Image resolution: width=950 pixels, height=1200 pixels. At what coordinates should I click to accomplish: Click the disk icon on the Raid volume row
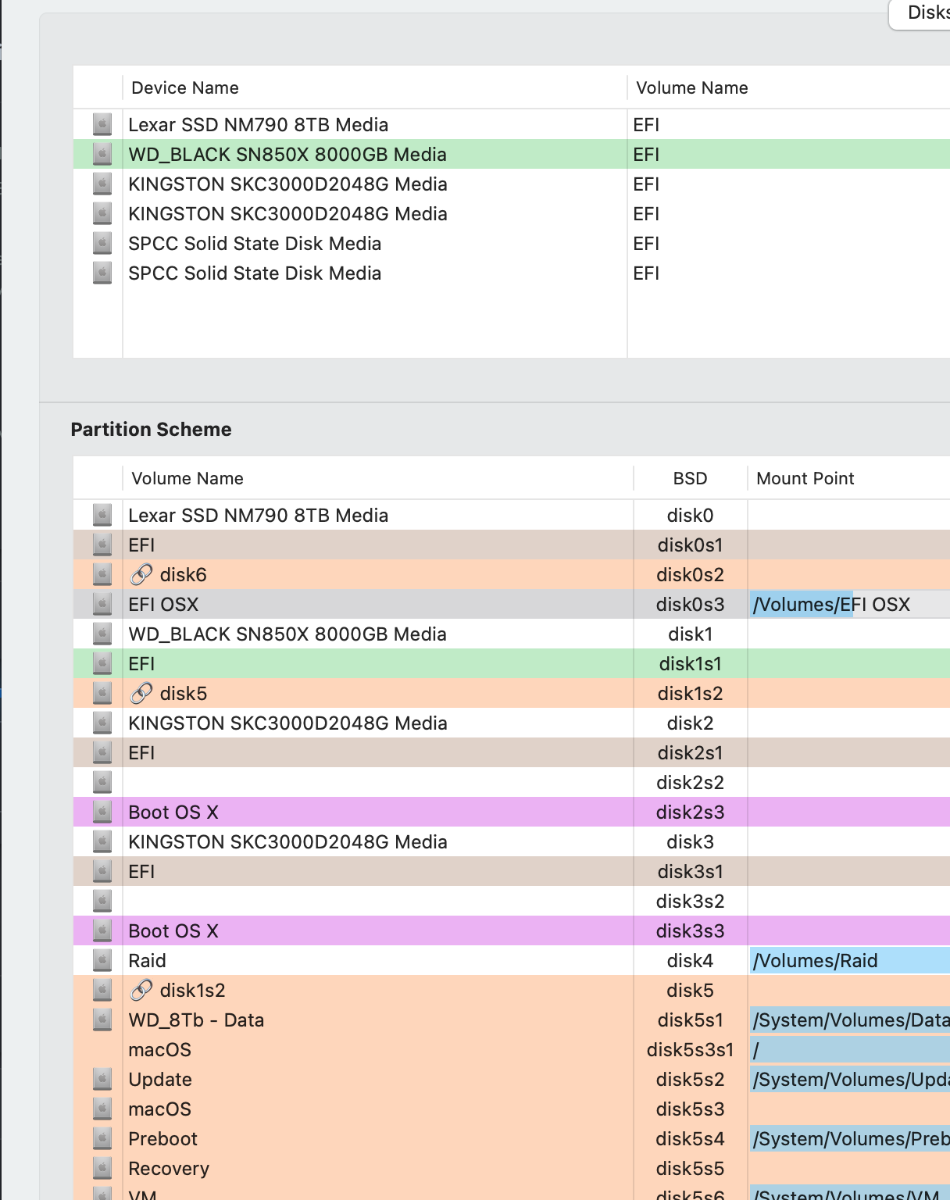(x=102, y=961)
